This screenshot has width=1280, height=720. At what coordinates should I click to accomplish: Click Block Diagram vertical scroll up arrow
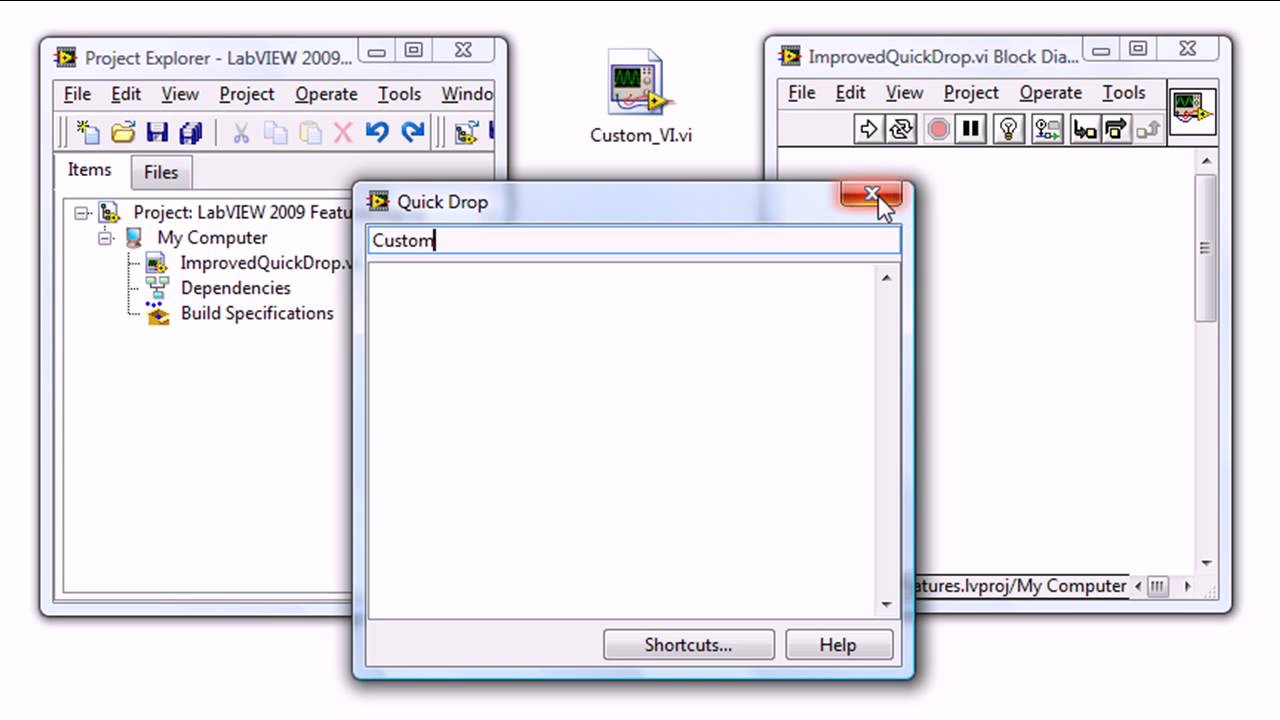1206,162
